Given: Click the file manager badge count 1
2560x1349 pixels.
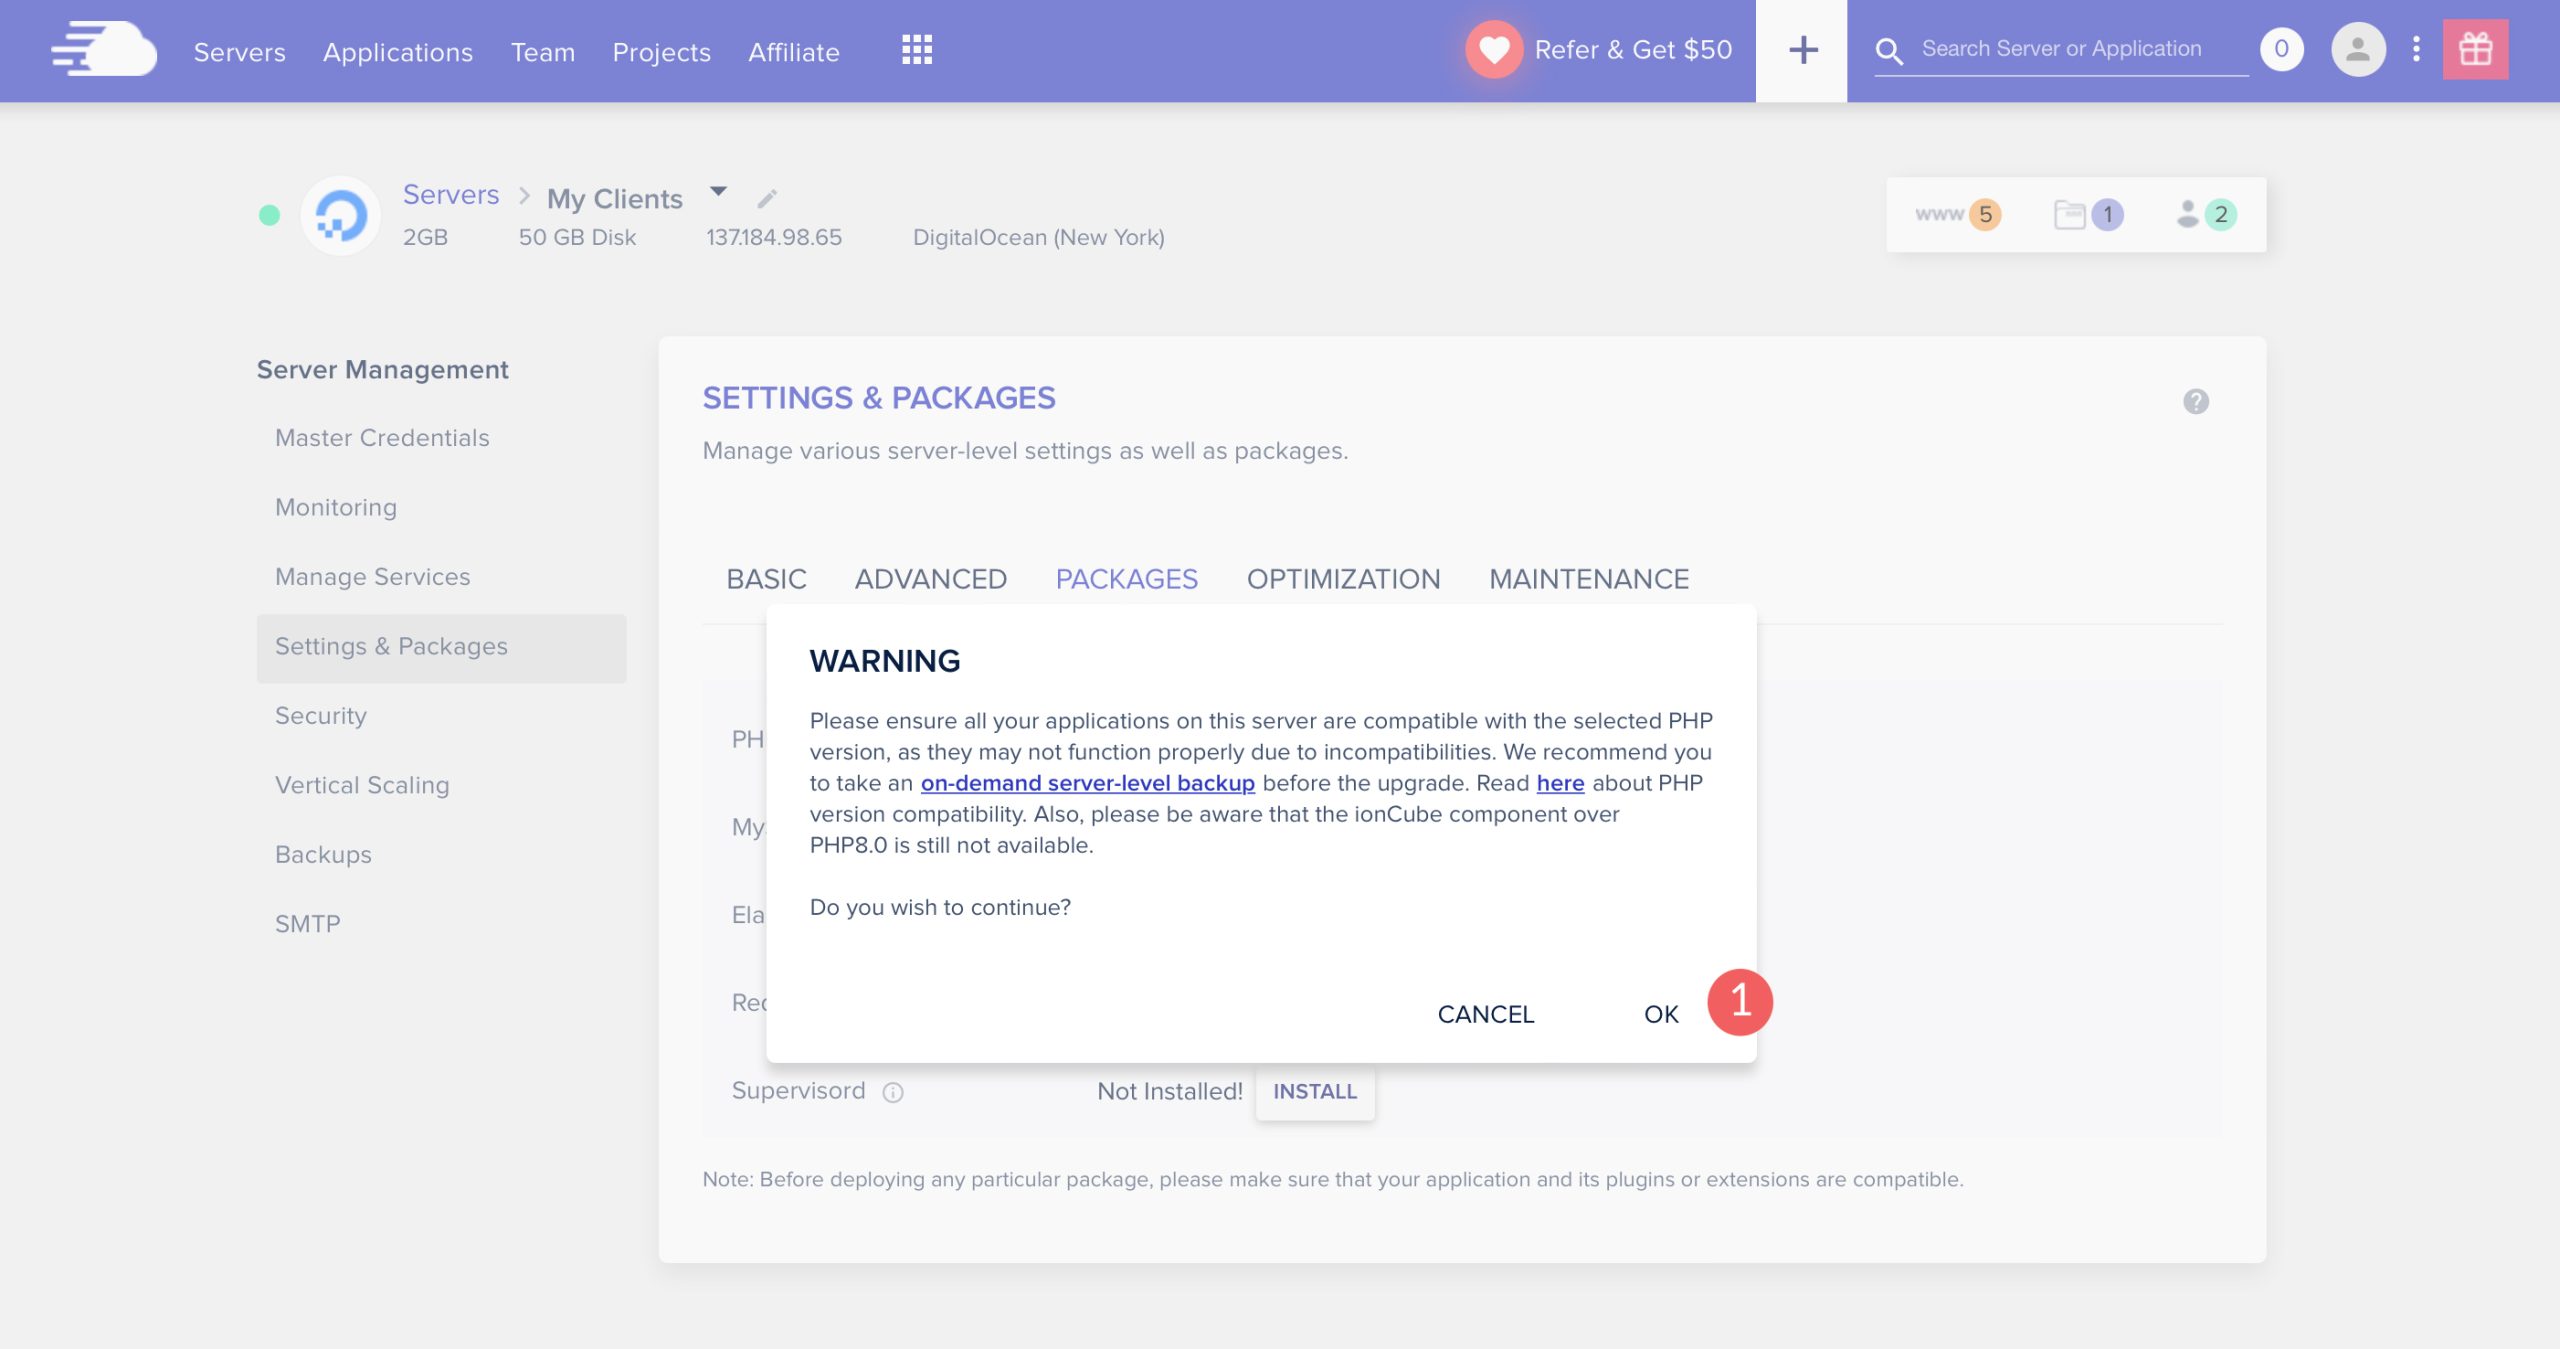Looking at the screenshot, I should 2110,215.
